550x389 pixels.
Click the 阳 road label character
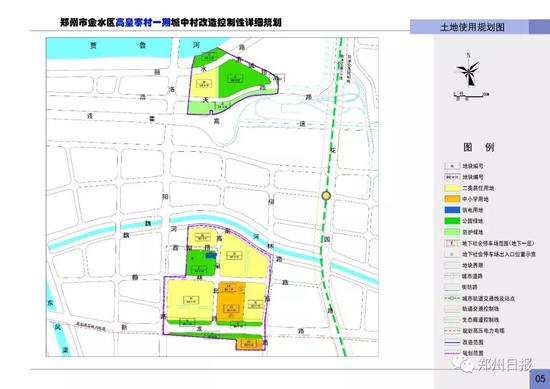pyautogui.click(x=165, y=197)
